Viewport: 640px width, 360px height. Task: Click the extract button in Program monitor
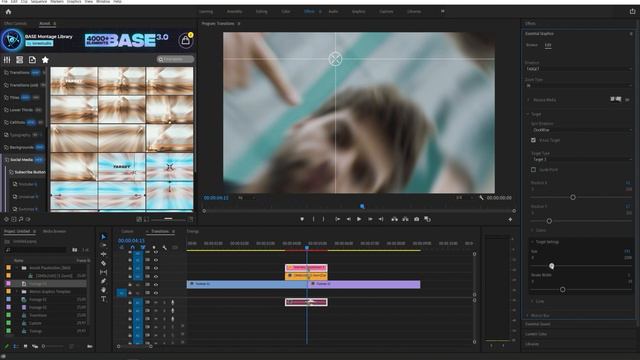(405, 219)
